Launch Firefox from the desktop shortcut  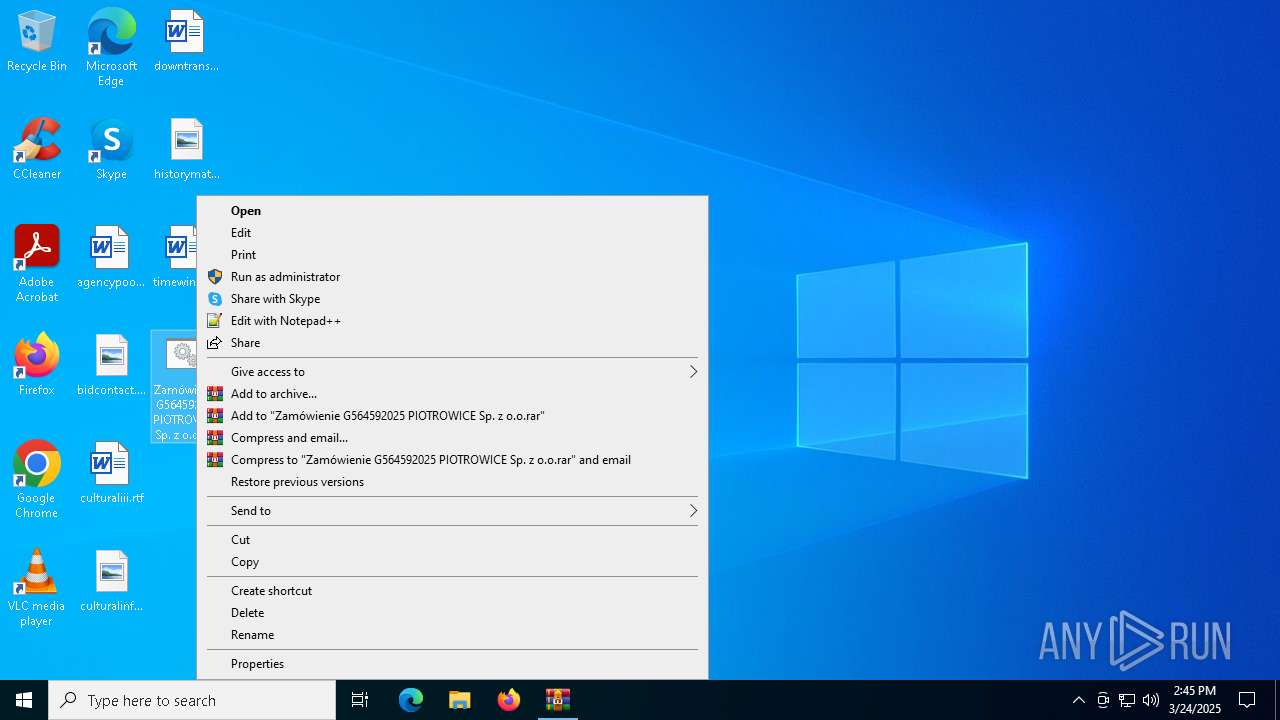37,366
